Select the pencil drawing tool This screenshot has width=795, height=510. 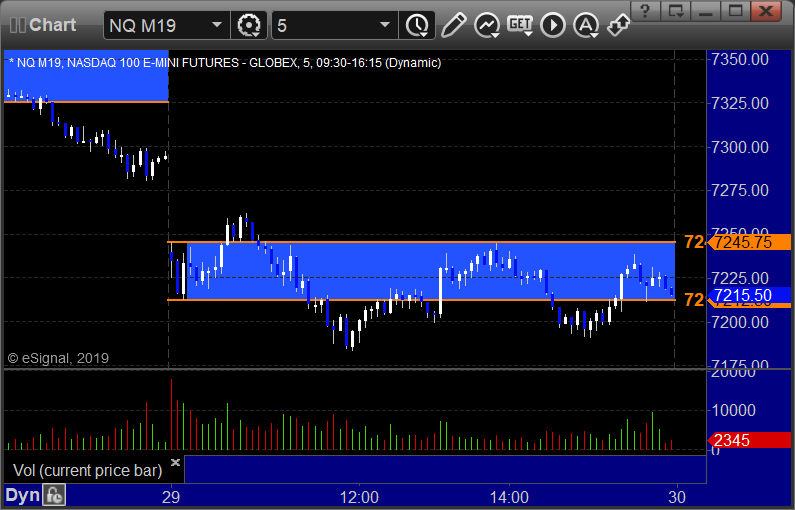pyautogui.click(x=453, y=25)
